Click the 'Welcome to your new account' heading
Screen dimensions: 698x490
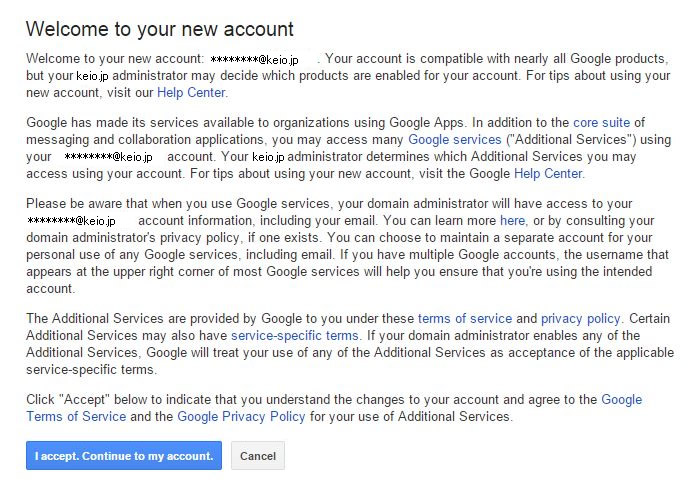[160, 28]
